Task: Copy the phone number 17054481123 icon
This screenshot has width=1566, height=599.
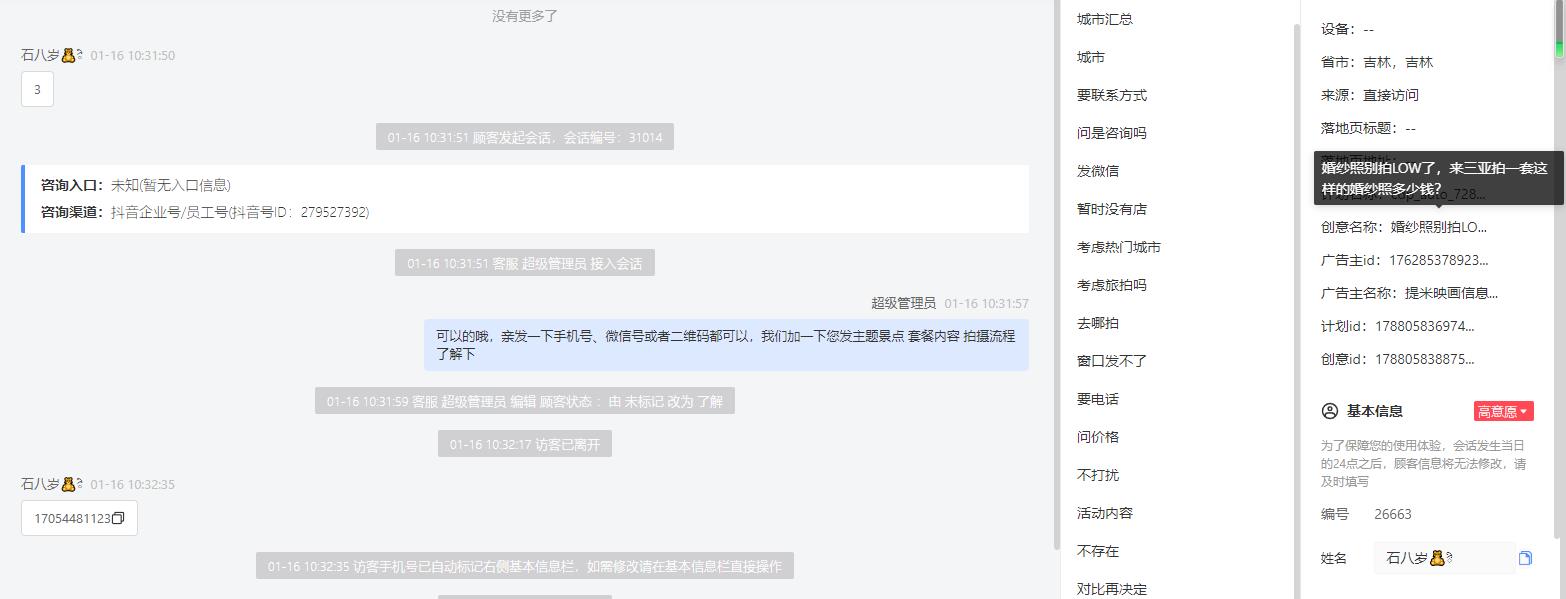Action: click(x=118, y=519)
